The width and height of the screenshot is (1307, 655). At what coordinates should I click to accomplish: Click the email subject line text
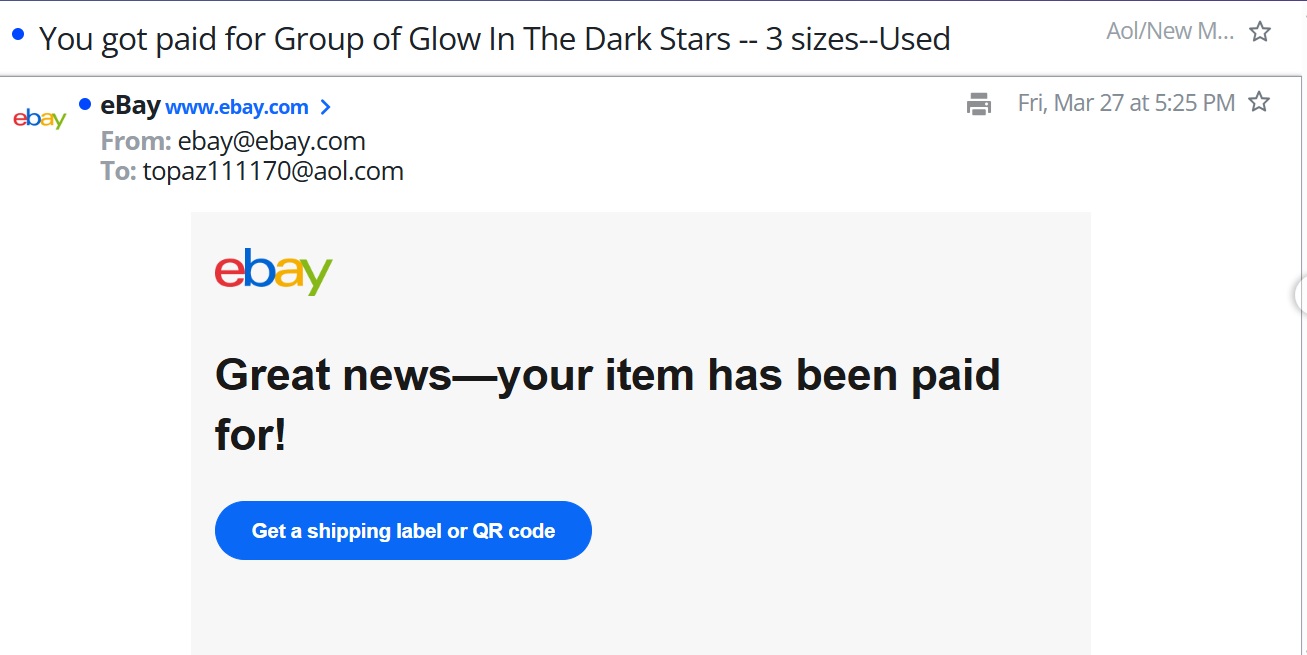pyautogui.click(x=494, y=39)
